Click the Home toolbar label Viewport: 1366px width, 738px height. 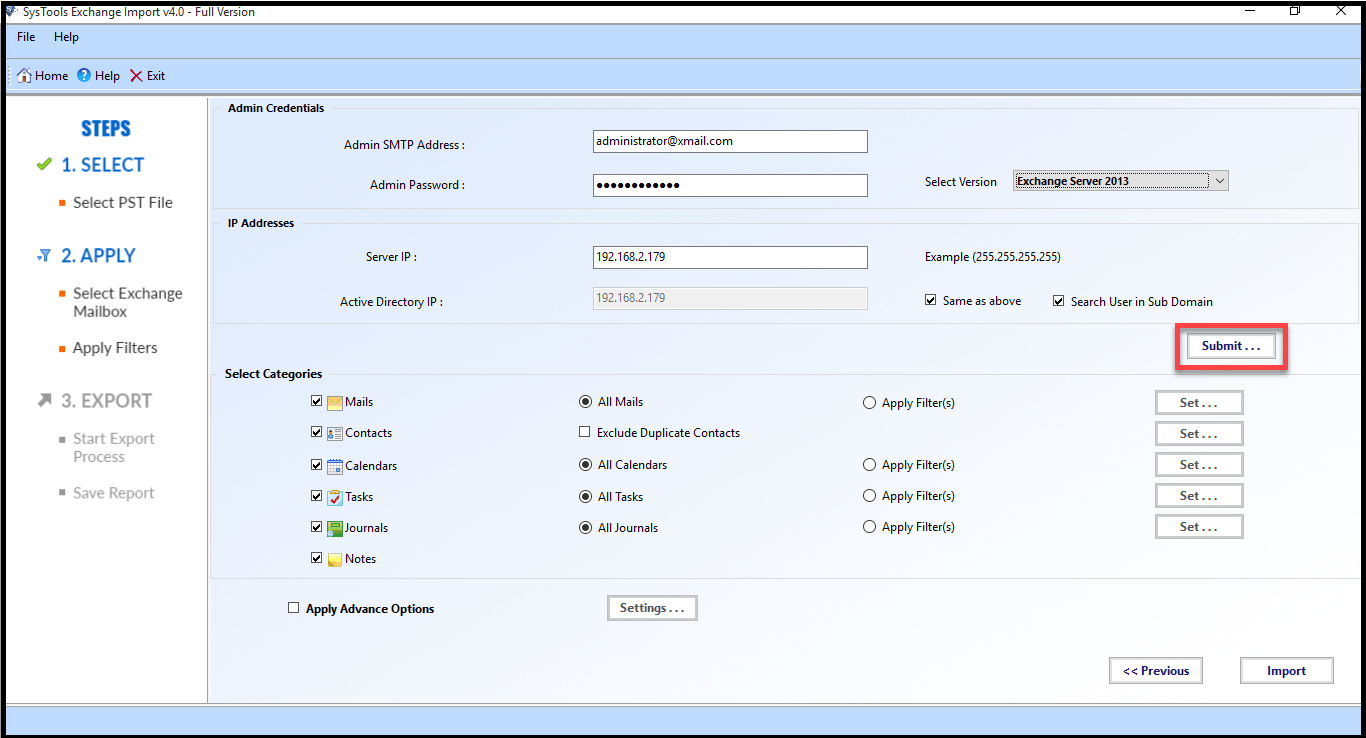coord(52,76)
